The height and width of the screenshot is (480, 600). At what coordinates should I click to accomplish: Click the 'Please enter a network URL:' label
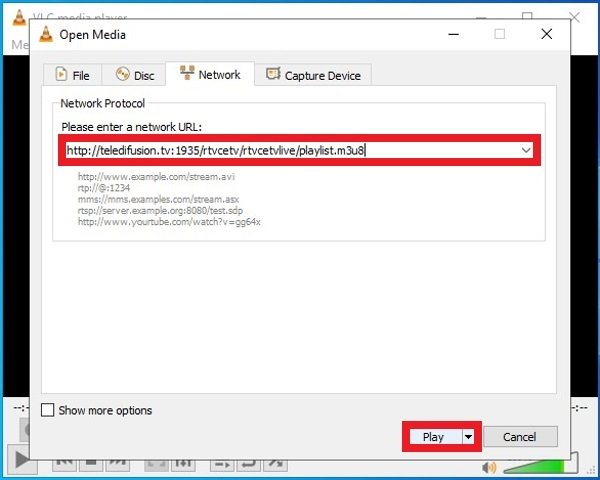click(132, 127)
